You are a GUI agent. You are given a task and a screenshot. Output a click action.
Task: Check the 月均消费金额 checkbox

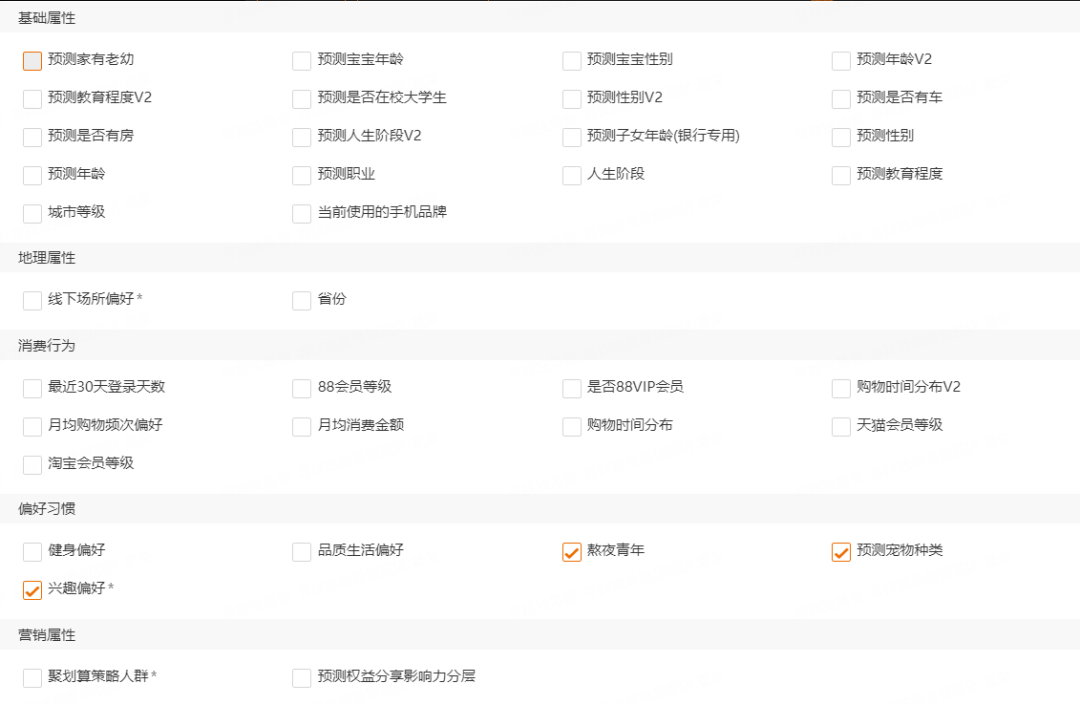[x=301, y=426]
